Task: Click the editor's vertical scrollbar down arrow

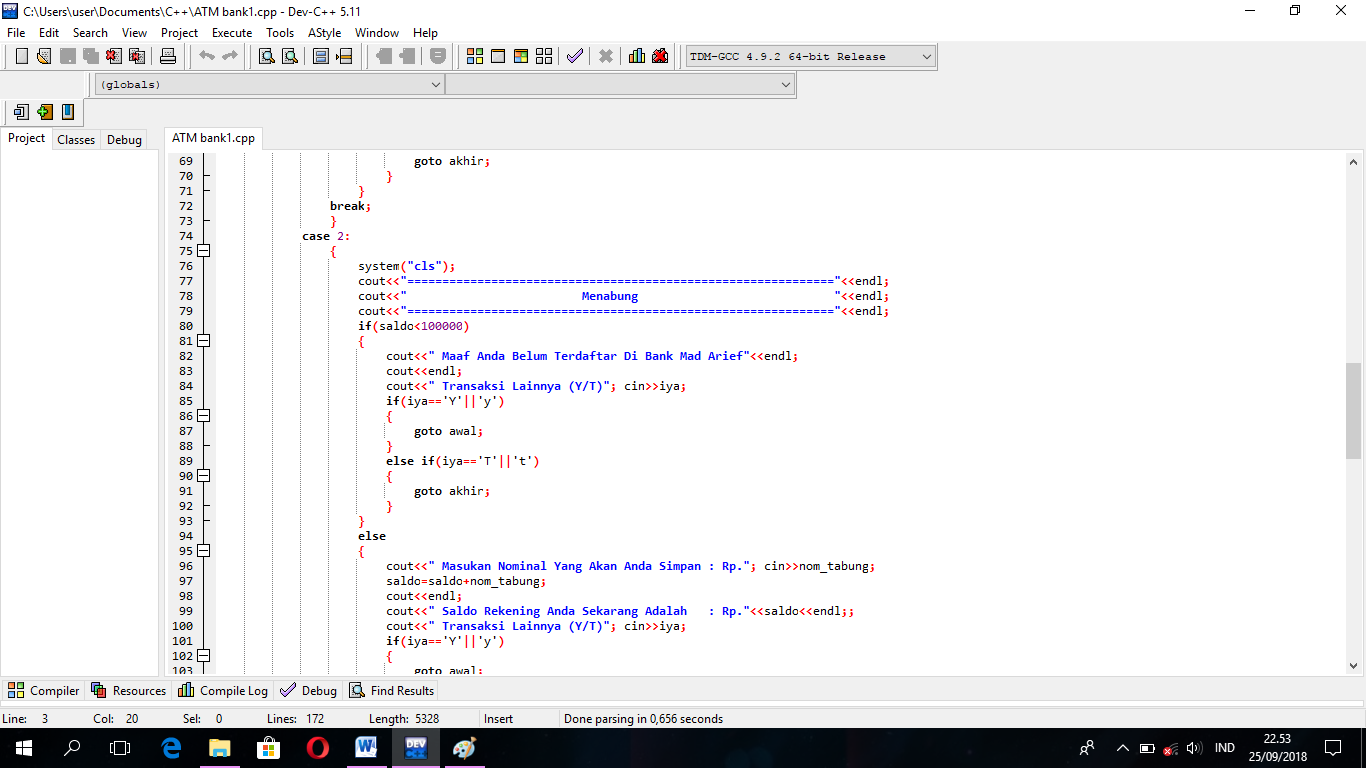Action: coord(1353,663)
